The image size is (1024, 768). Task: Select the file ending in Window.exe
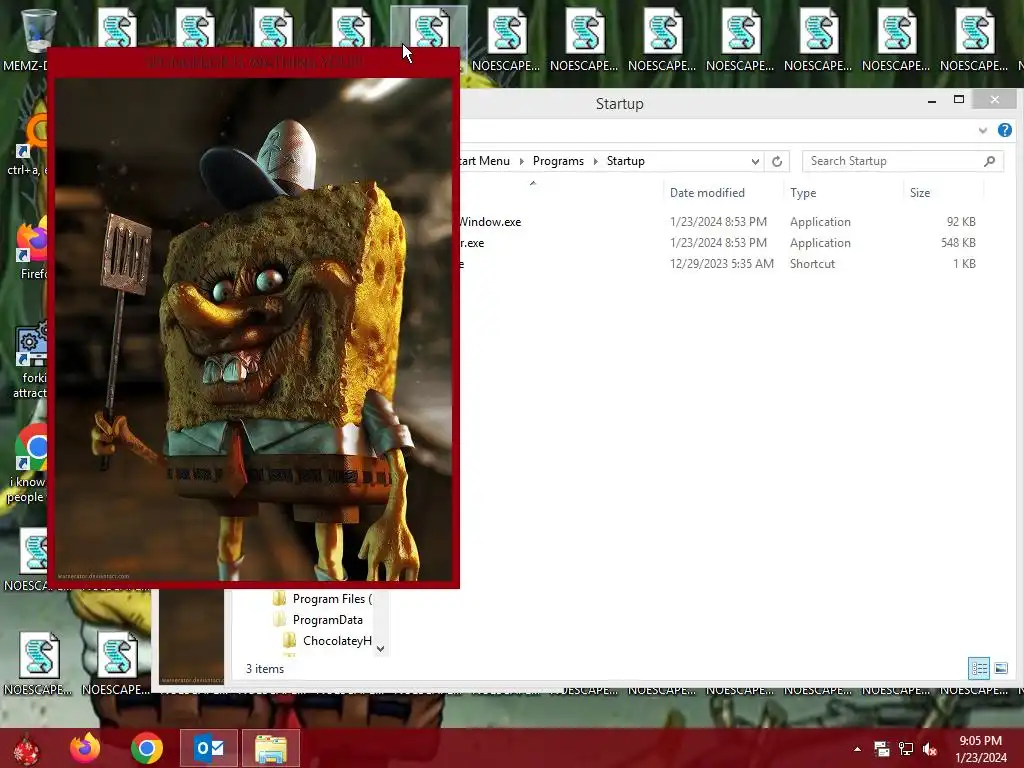(x=491, y=222)
